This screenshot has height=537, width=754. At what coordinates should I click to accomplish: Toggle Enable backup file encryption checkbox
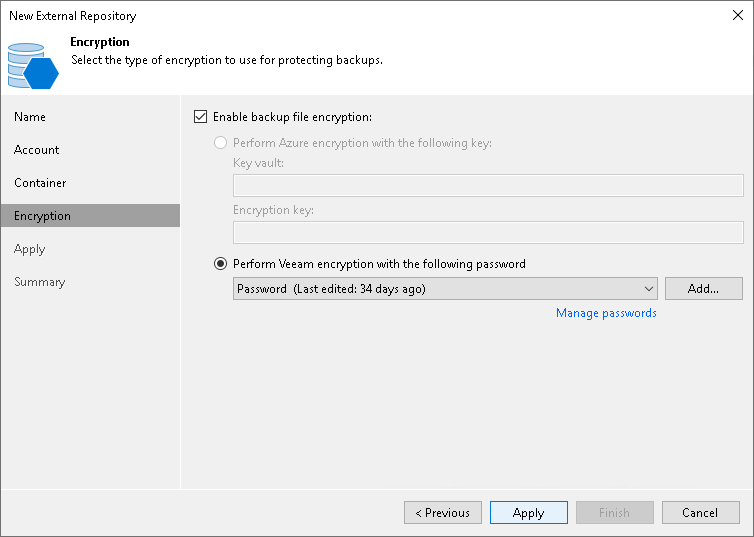pos(200,117)
